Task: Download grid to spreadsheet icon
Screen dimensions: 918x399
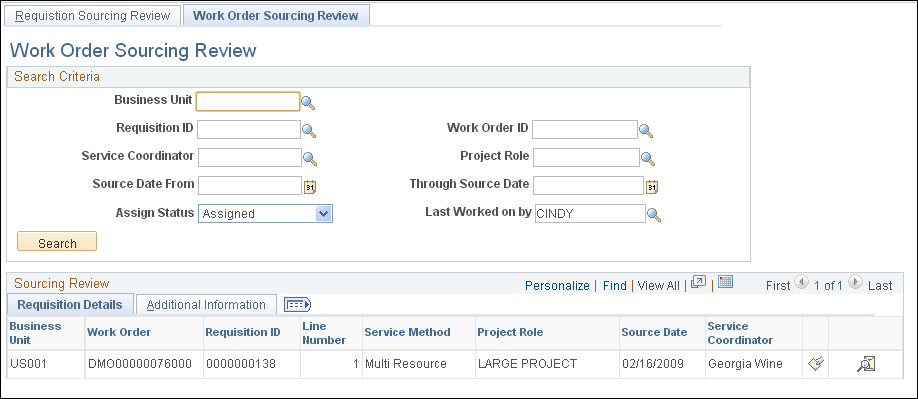Action: point(725,282)
